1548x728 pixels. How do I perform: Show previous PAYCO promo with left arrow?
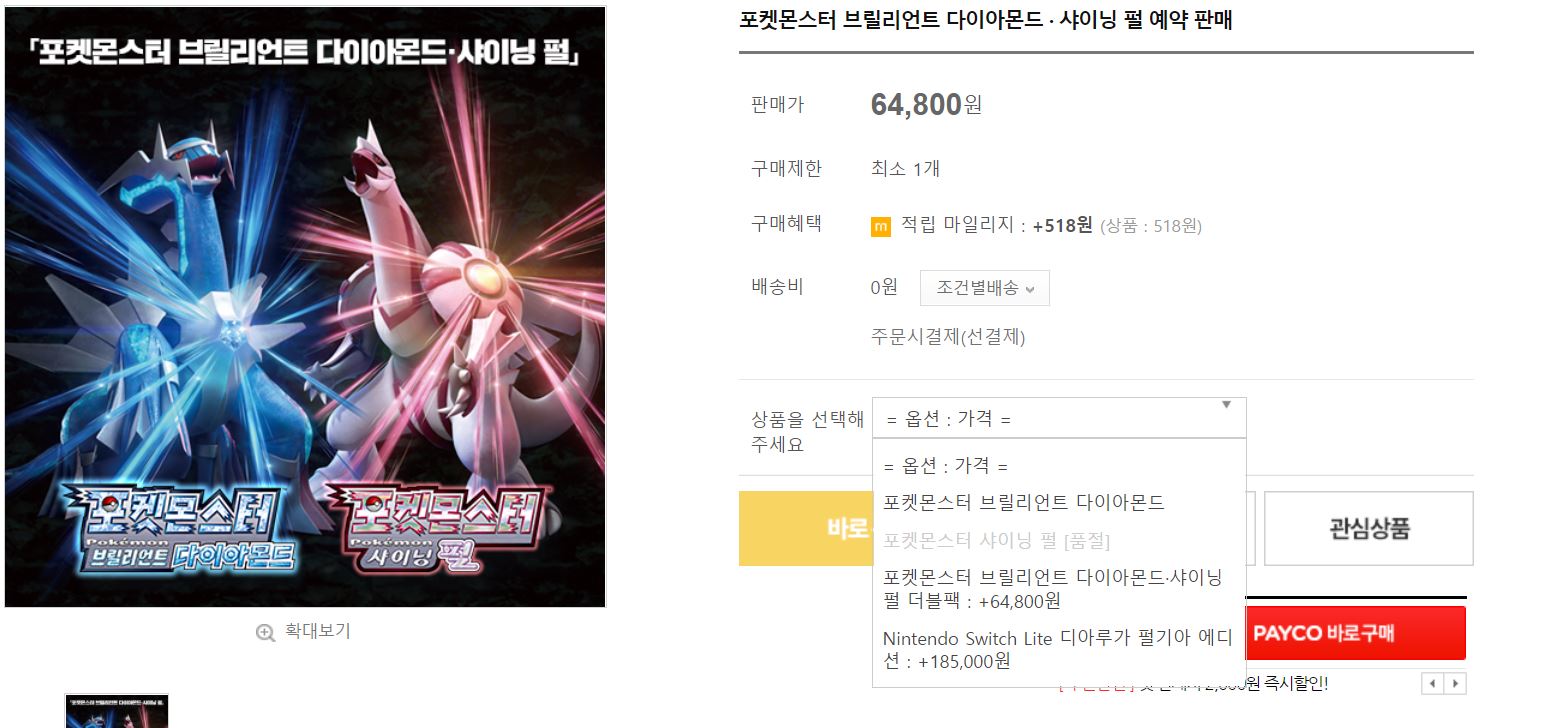1432,684
